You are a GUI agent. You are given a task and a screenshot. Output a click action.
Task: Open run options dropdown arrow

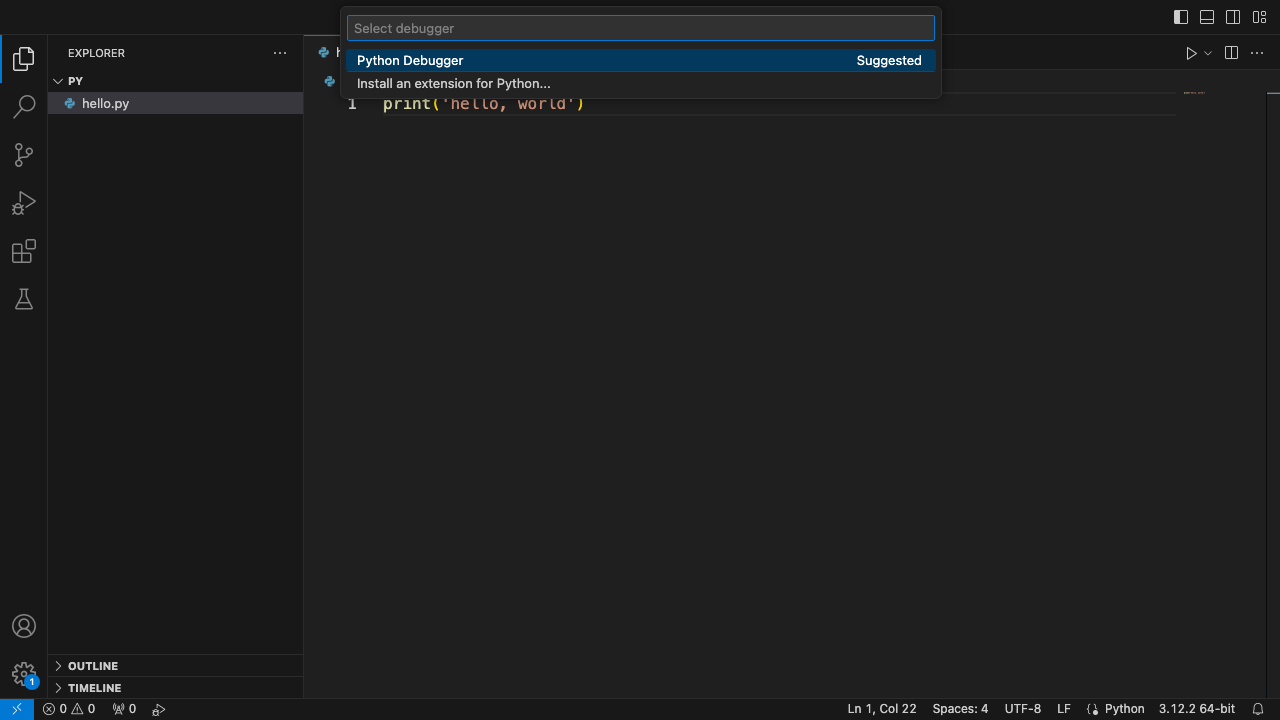tap(1208, 53)
